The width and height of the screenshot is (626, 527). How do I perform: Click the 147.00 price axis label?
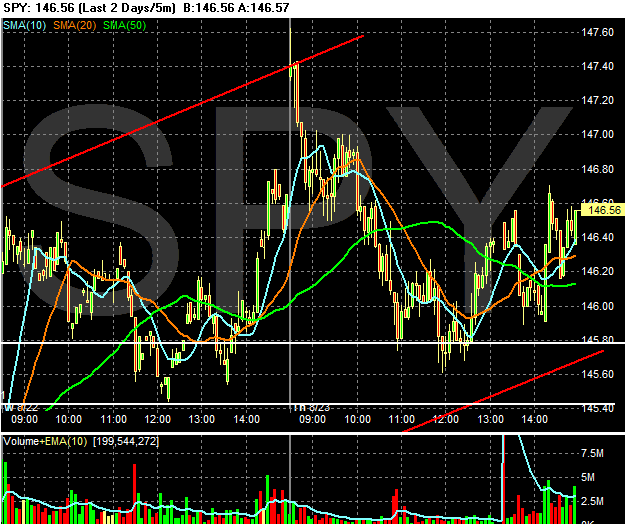coord(598,134)
